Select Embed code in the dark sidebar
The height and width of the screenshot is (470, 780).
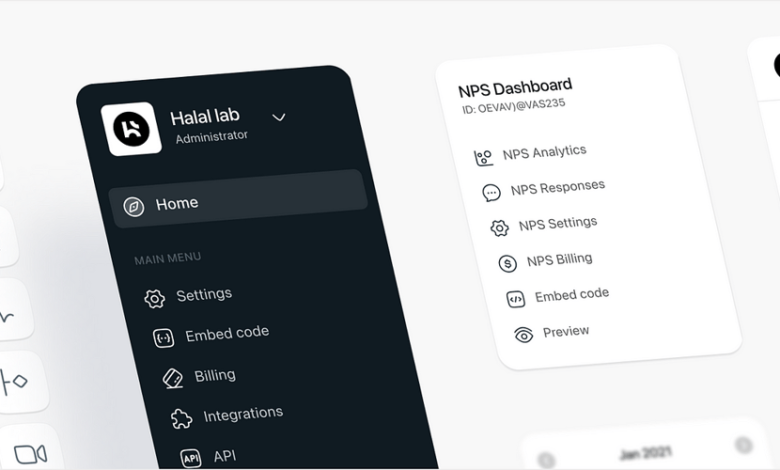(227, 334)
